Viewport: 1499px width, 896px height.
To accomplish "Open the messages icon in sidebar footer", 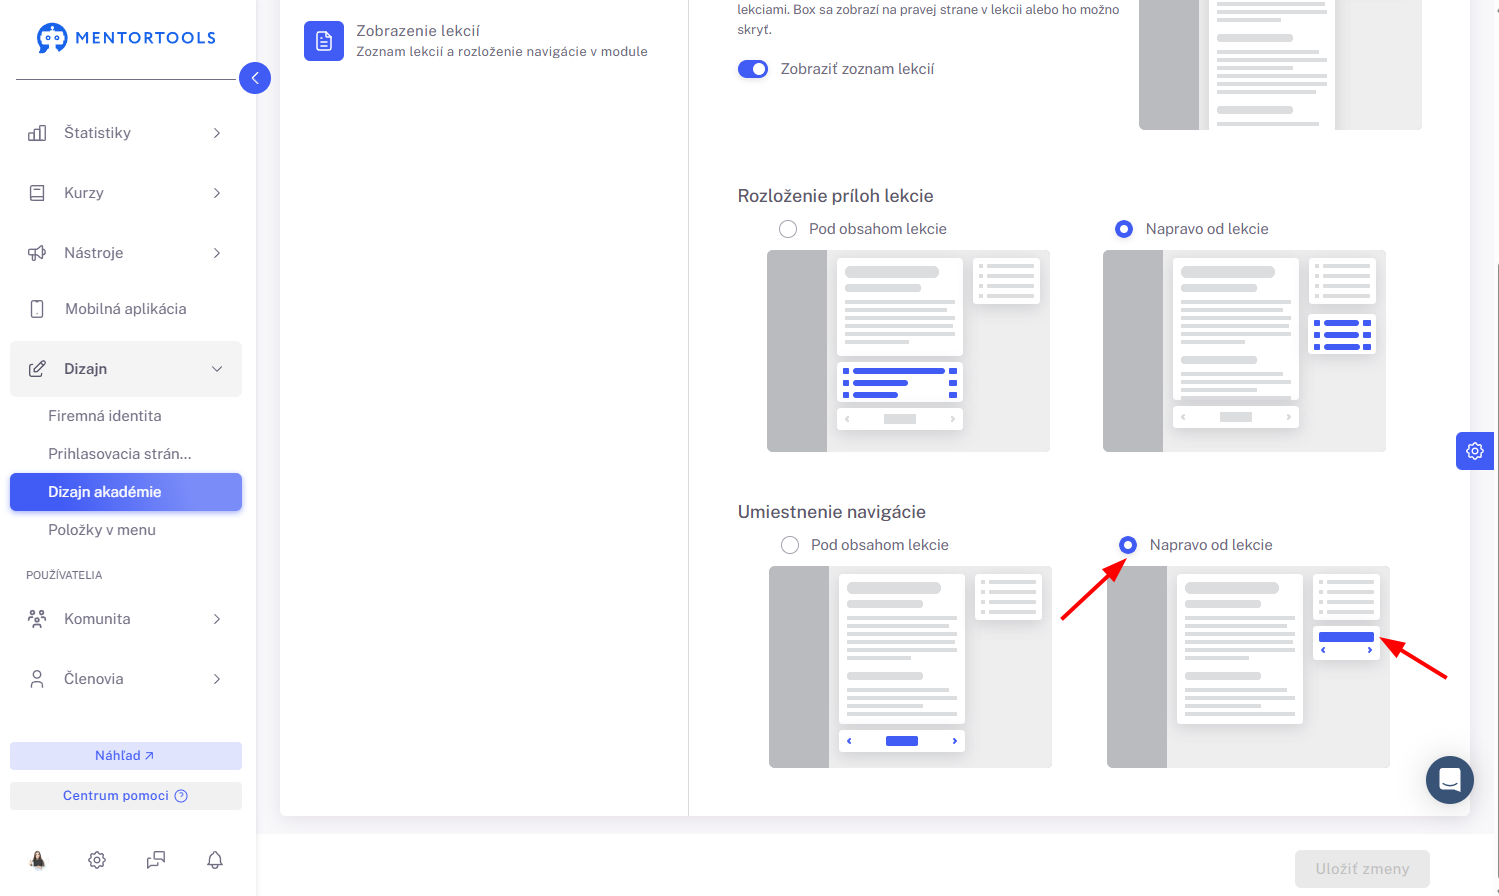I will [x=156, y=860].
